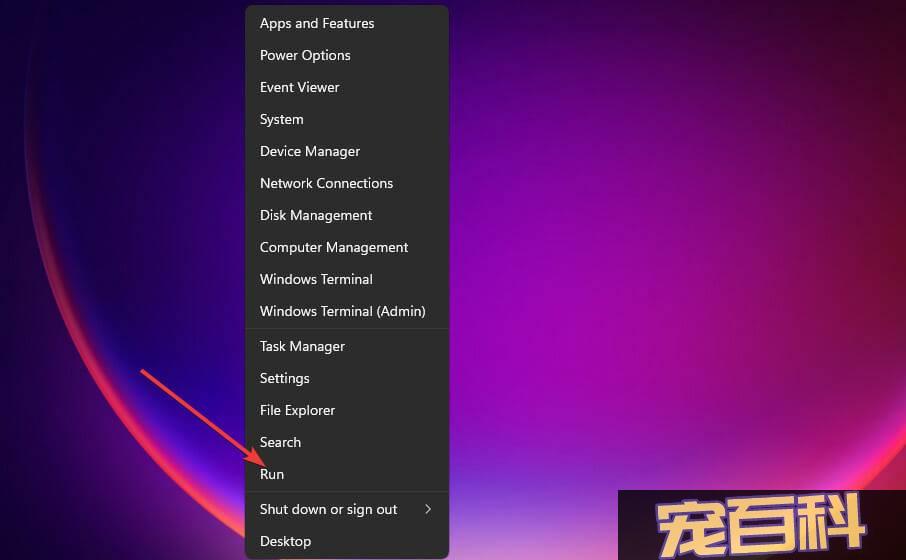Select the Search menu item
This screenshot has height=560, width=906.
(347, 442)
